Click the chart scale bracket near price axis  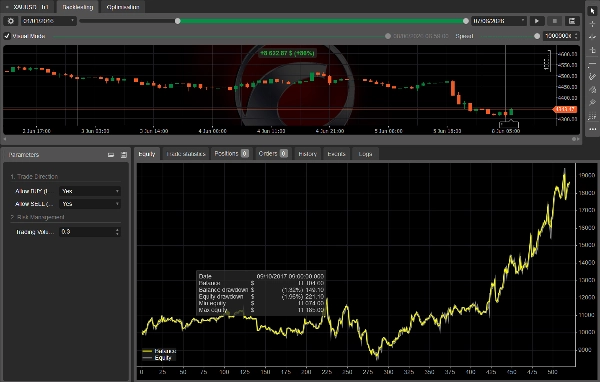point(548,60)
